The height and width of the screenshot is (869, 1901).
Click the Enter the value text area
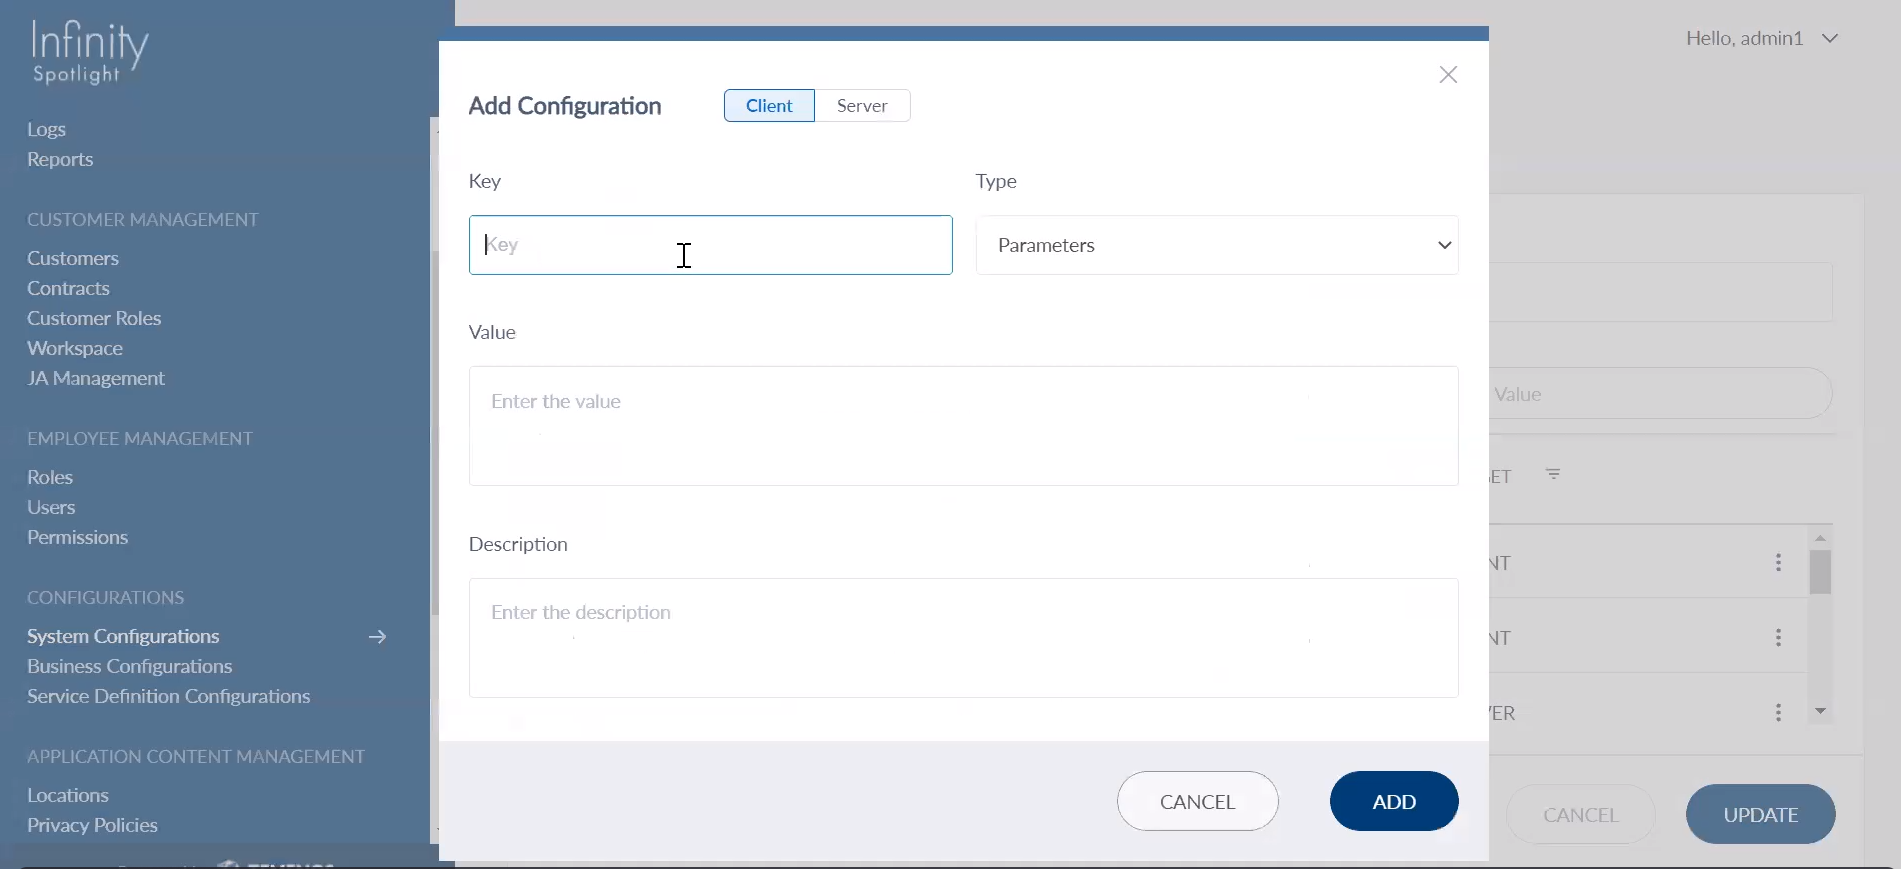[x=962, y=426]
